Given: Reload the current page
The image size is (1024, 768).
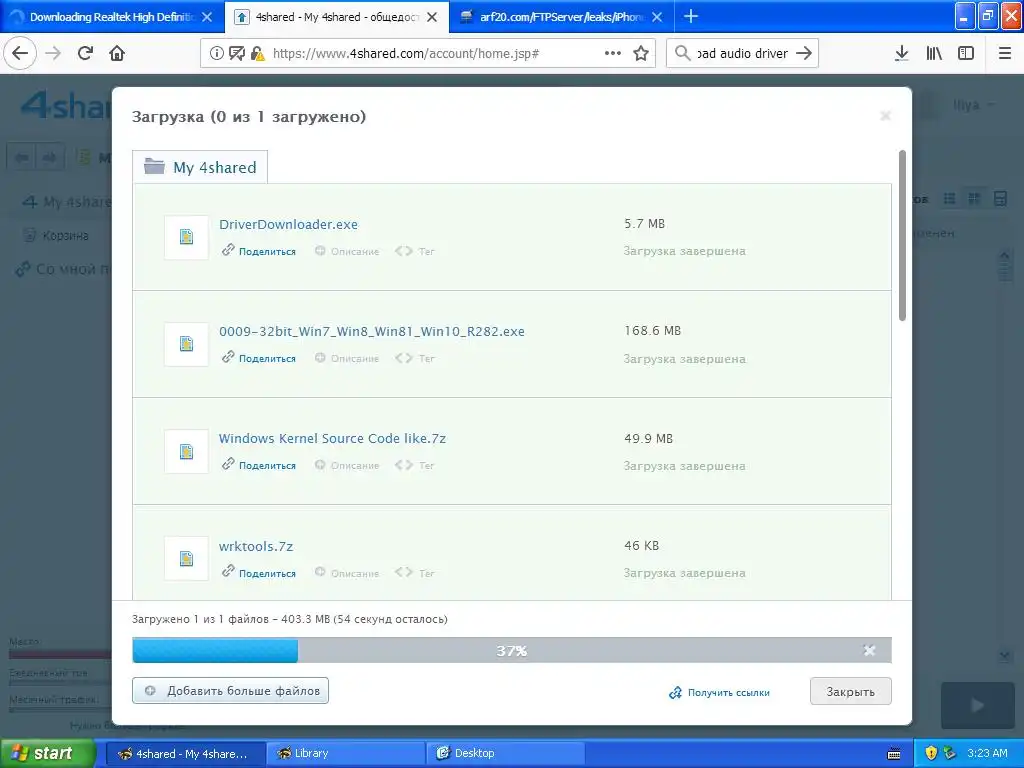Looking at the screenshot, I should tap(85, 53).
